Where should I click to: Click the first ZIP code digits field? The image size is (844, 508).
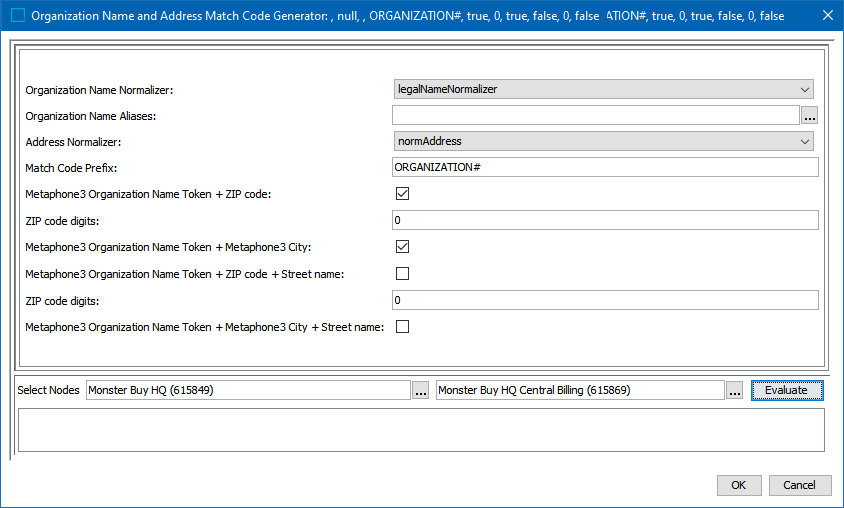pos(605,220)
